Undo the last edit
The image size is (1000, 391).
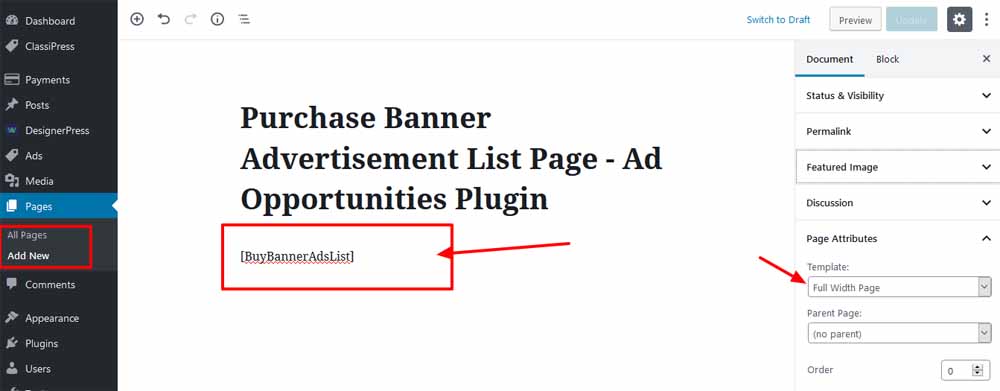point(164,19)
